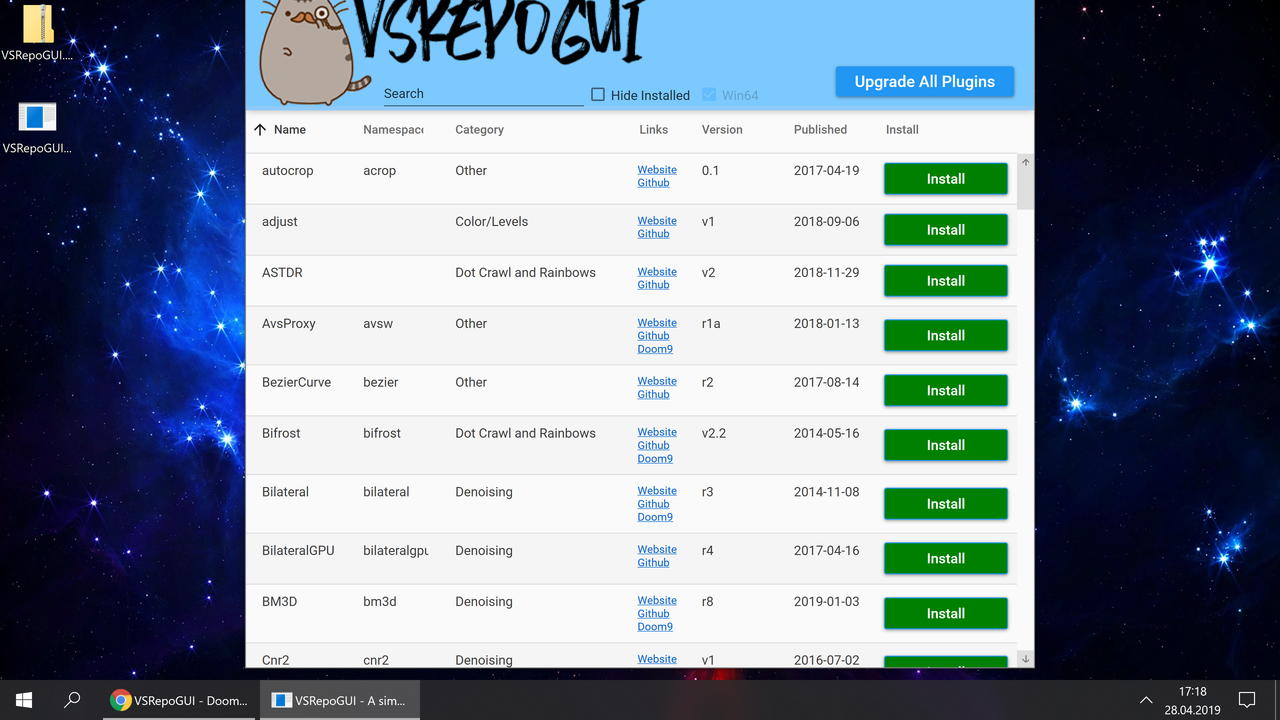The height and width of the screenshot is (720, 1280).
Task: Open the VSRepoGUI zip archive on desktop
Action: coord(37,25)
